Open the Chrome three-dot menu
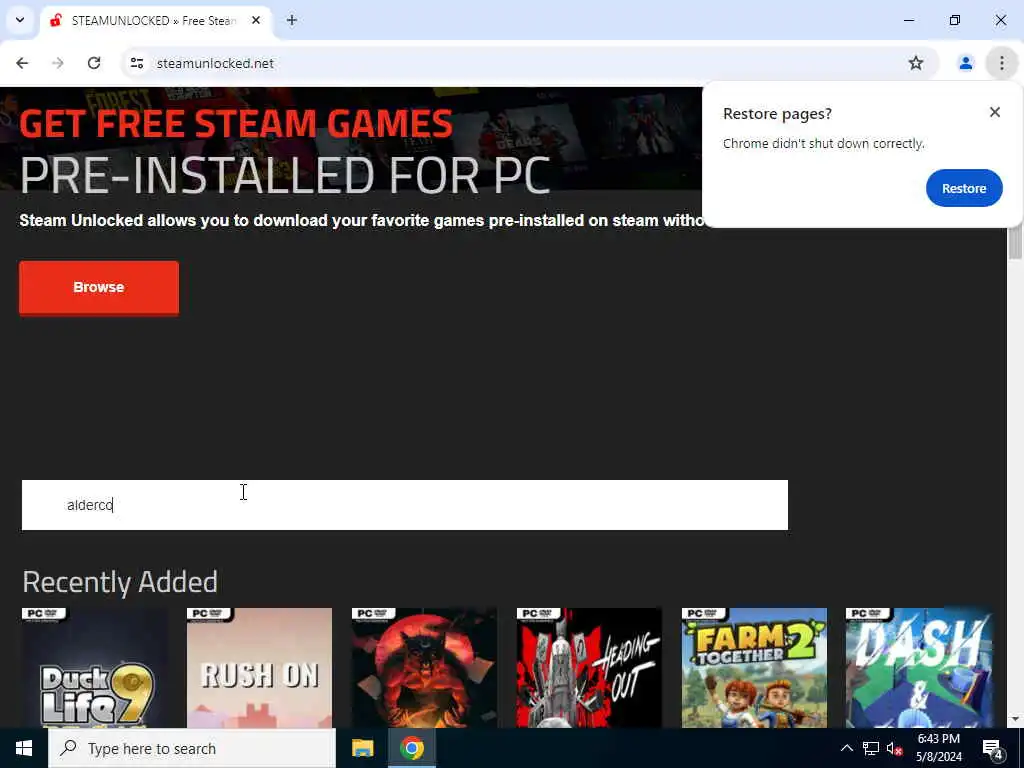Image resolution: width=1024 pixels, height=768 pixels. (1002, 63)
